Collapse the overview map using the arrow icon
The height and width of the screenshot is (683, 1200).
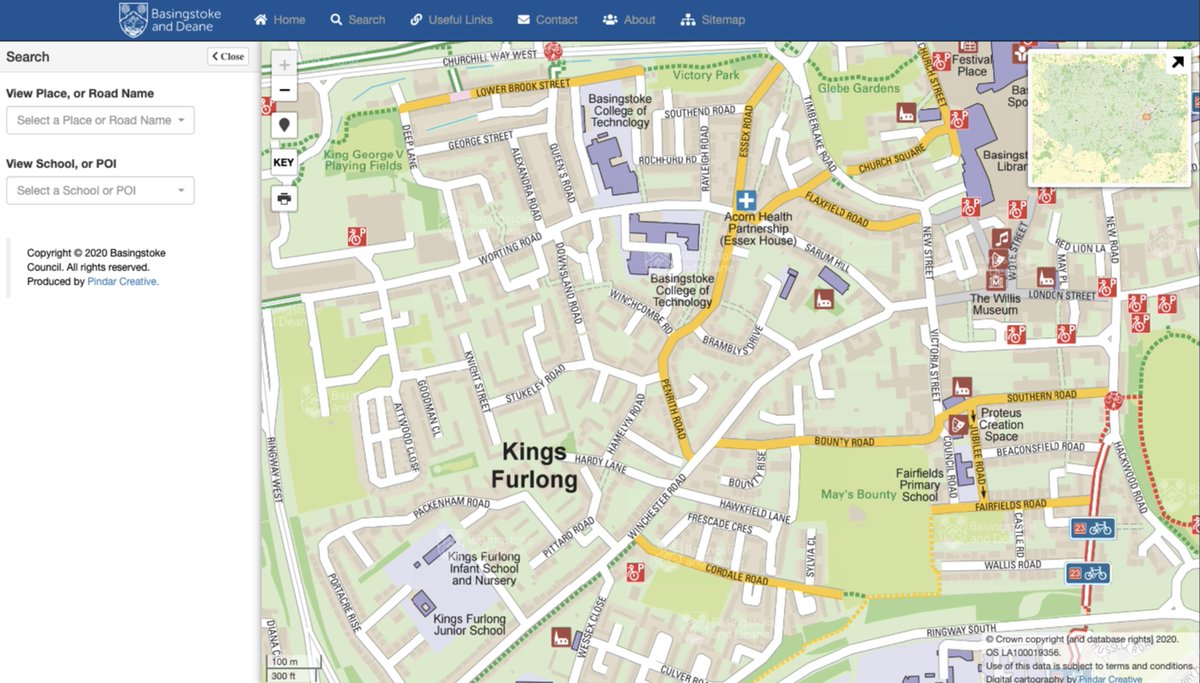click(1178, 63)
